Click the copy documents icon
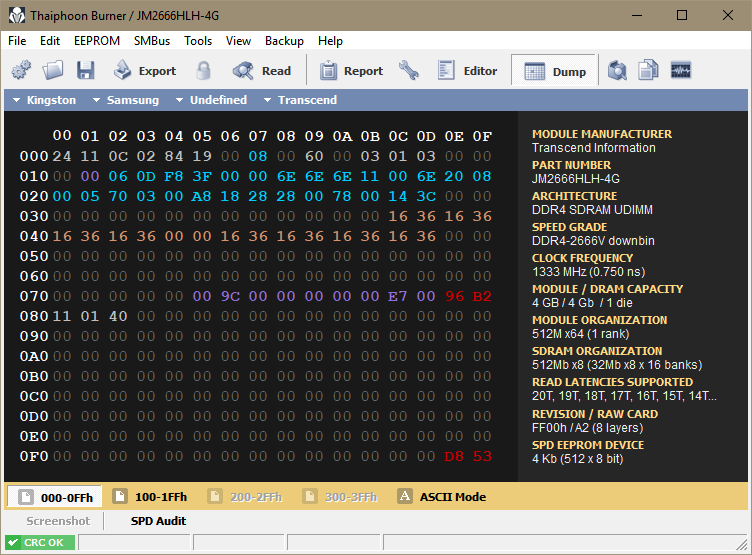 (648, 71)
